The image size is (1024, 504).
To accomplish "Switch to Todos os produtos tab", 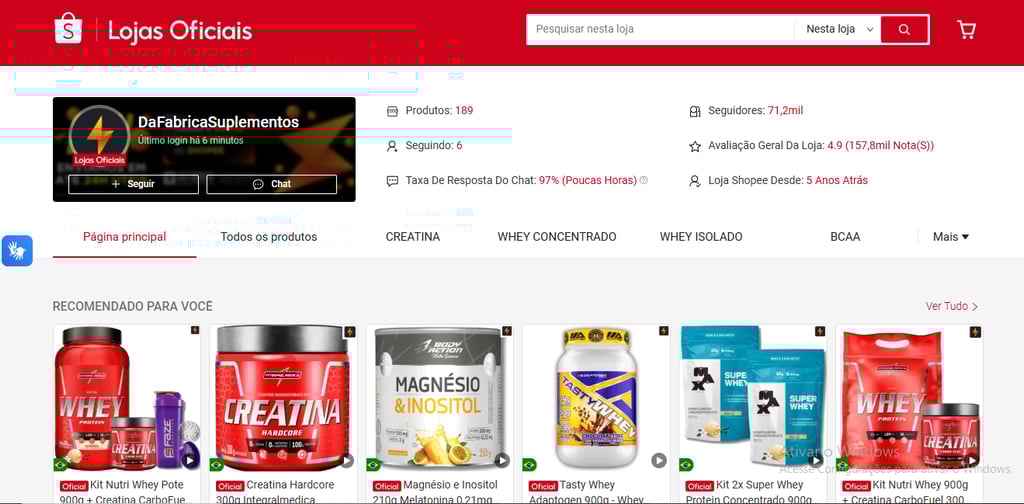I will click(x=268, y=237).
